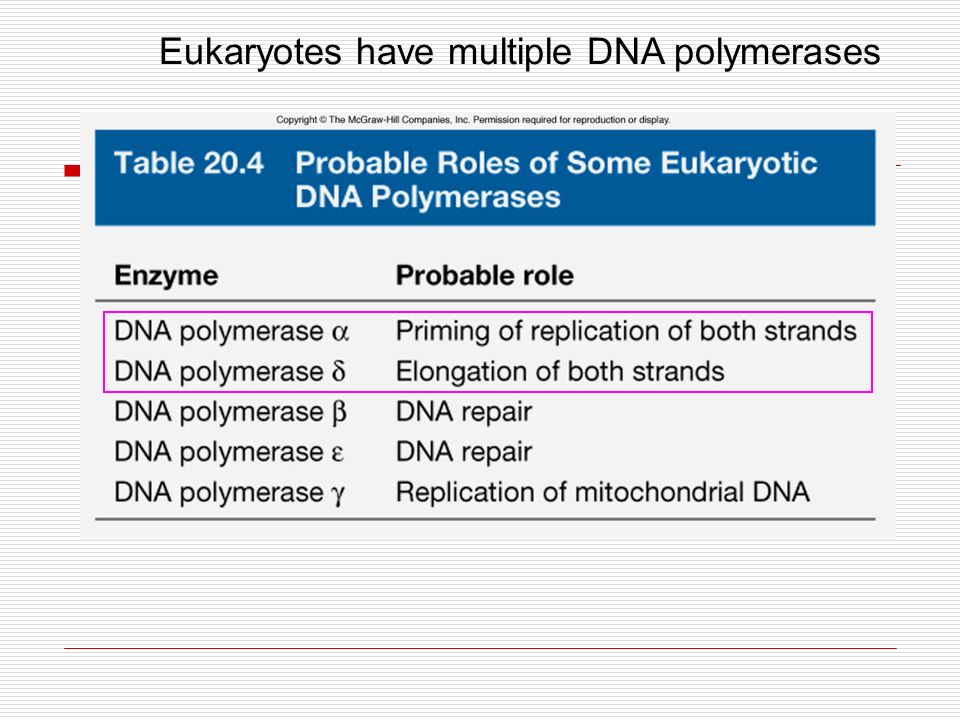
Task: Click the table heading 'Probable Roles of Some Eukaryotic'
Action: pos(556,163)
